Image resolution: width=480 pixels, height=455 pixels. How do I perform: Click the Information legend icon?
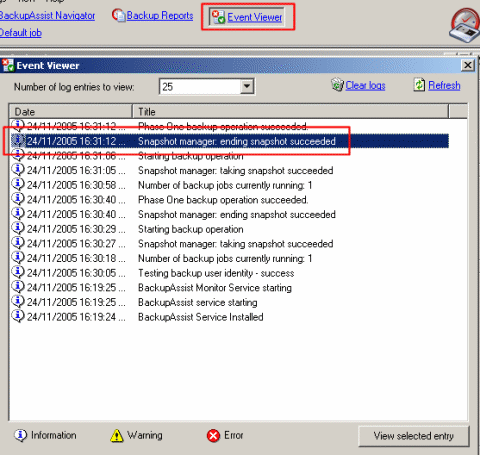pyautogui.click(x=21, y=435)
